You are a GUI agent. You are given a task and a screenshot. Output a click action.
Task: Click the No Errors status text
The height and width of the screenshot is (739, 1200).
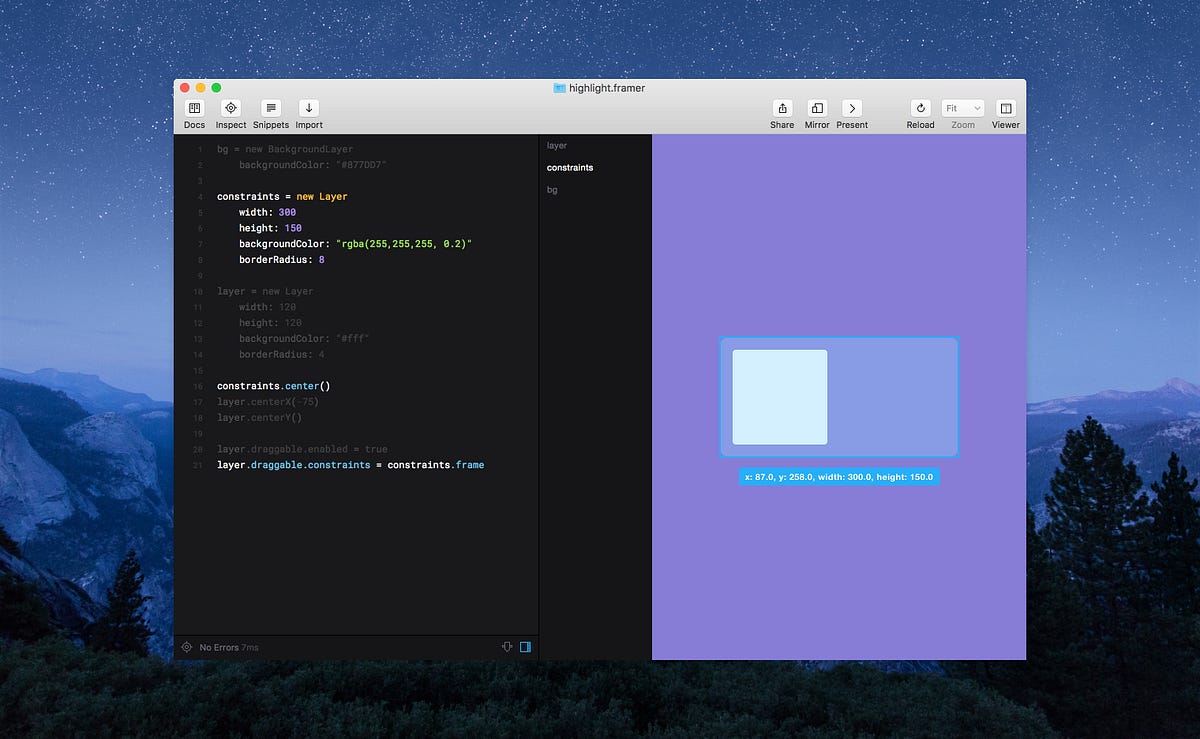(x=222, y=647)
